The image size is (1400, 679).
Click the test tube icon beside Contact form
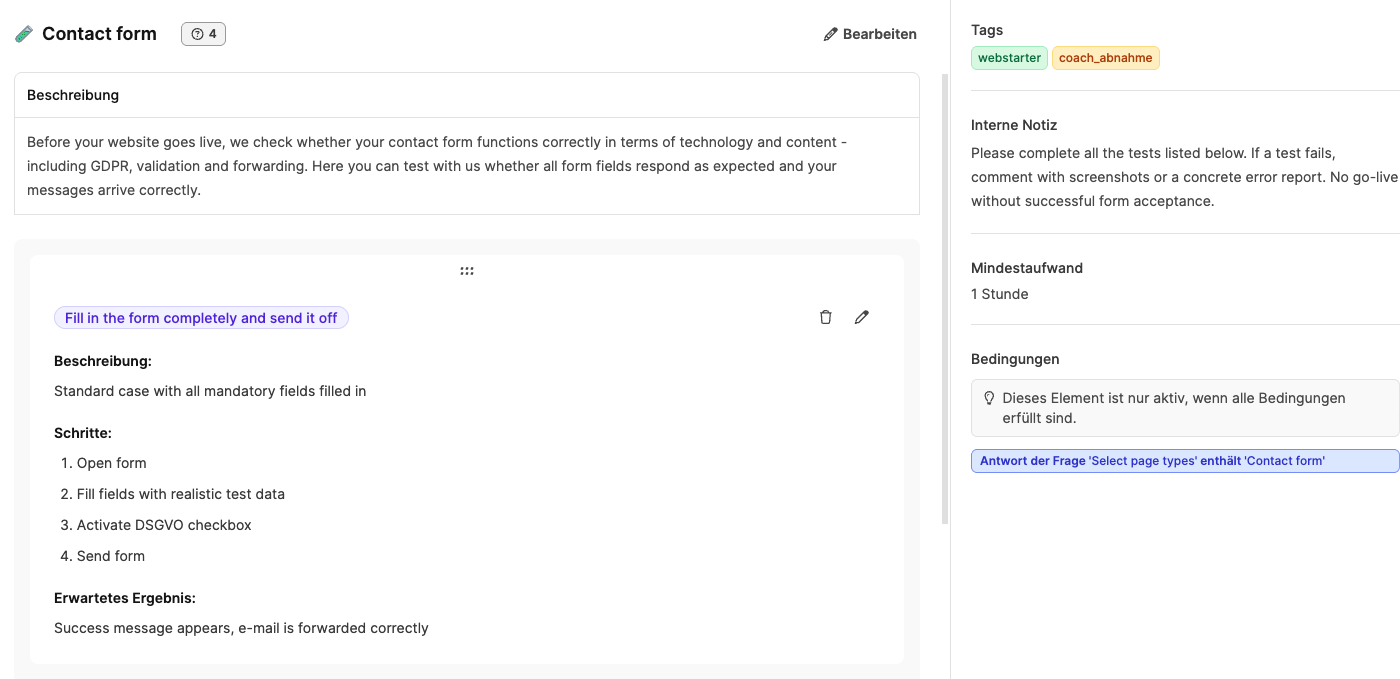coord(24,34)
